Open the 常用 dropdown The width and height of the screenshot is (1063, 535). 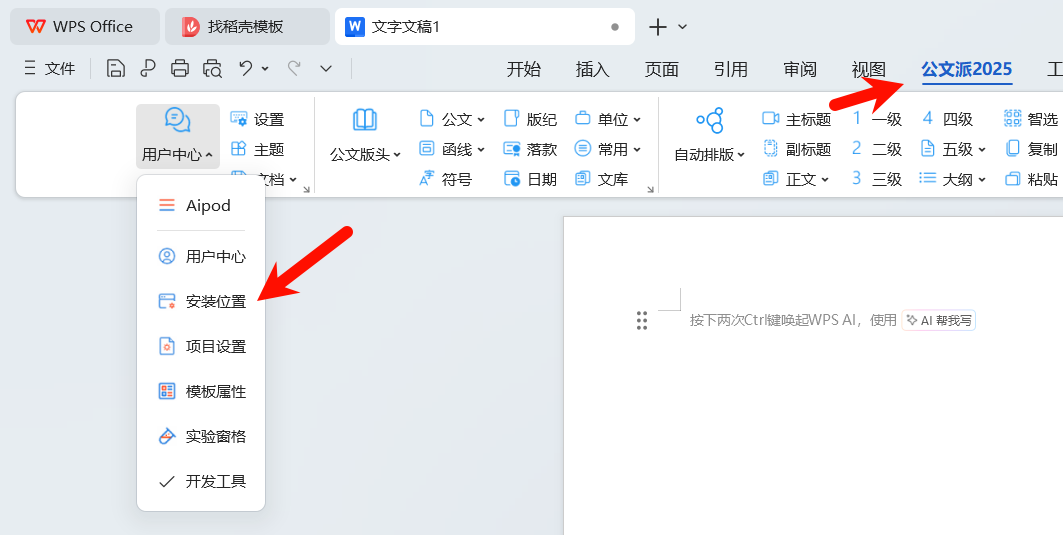tap(608, 149)
